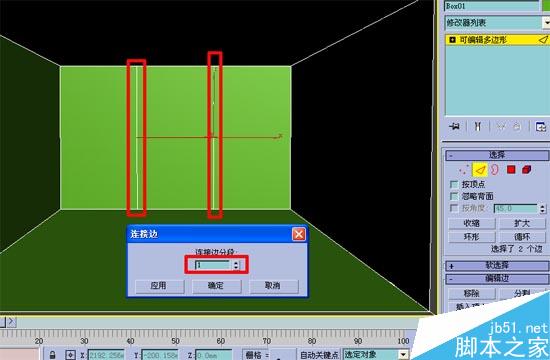Click 确定 in the 连接边 dialog

[216, 286]
